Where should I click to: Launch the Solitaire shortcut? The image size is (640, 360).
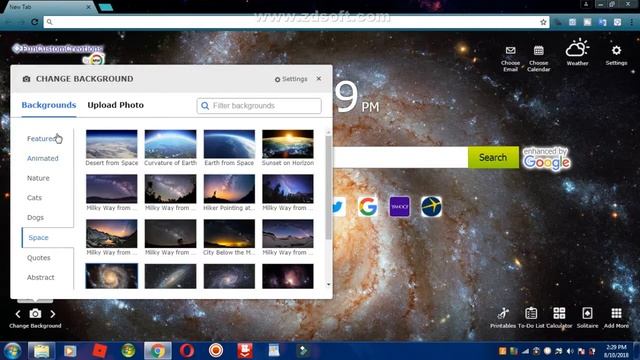[x=587, y=318]
